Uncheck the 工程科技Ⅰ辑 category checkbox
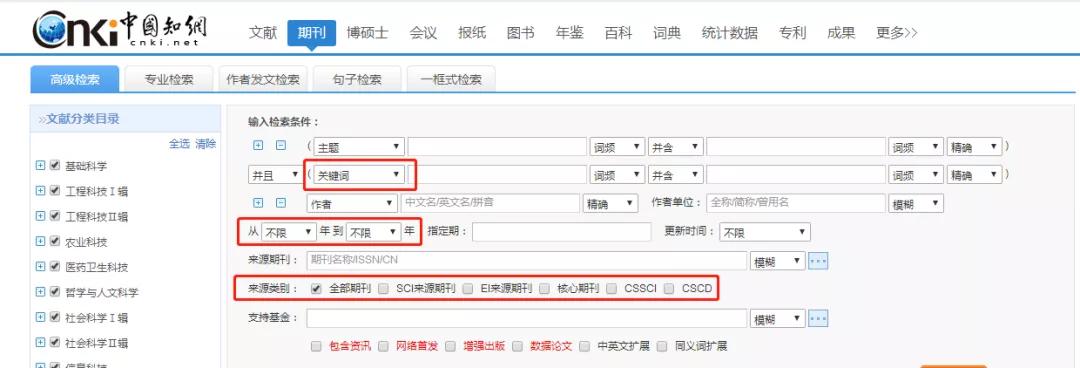 point(54,191)
